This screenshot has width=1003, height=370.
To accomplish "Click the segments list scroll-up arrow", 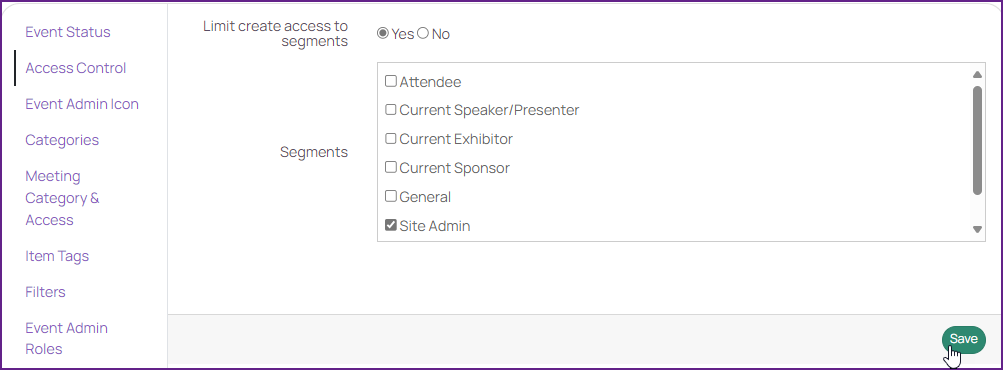I will click(977, 74).
